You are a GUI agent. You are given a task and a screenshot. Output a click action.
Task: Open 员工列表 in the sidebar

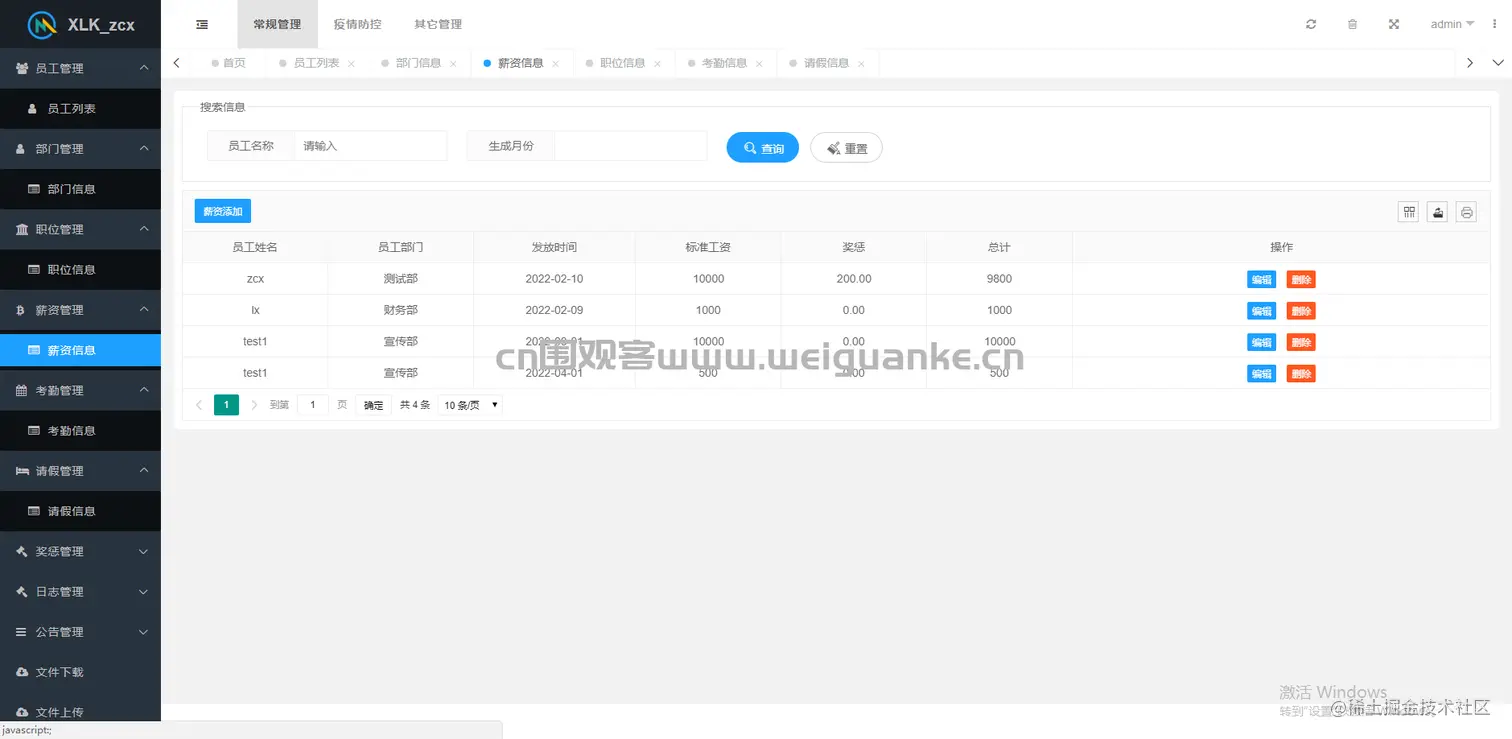pyautogui.click(x=80, y=109)
